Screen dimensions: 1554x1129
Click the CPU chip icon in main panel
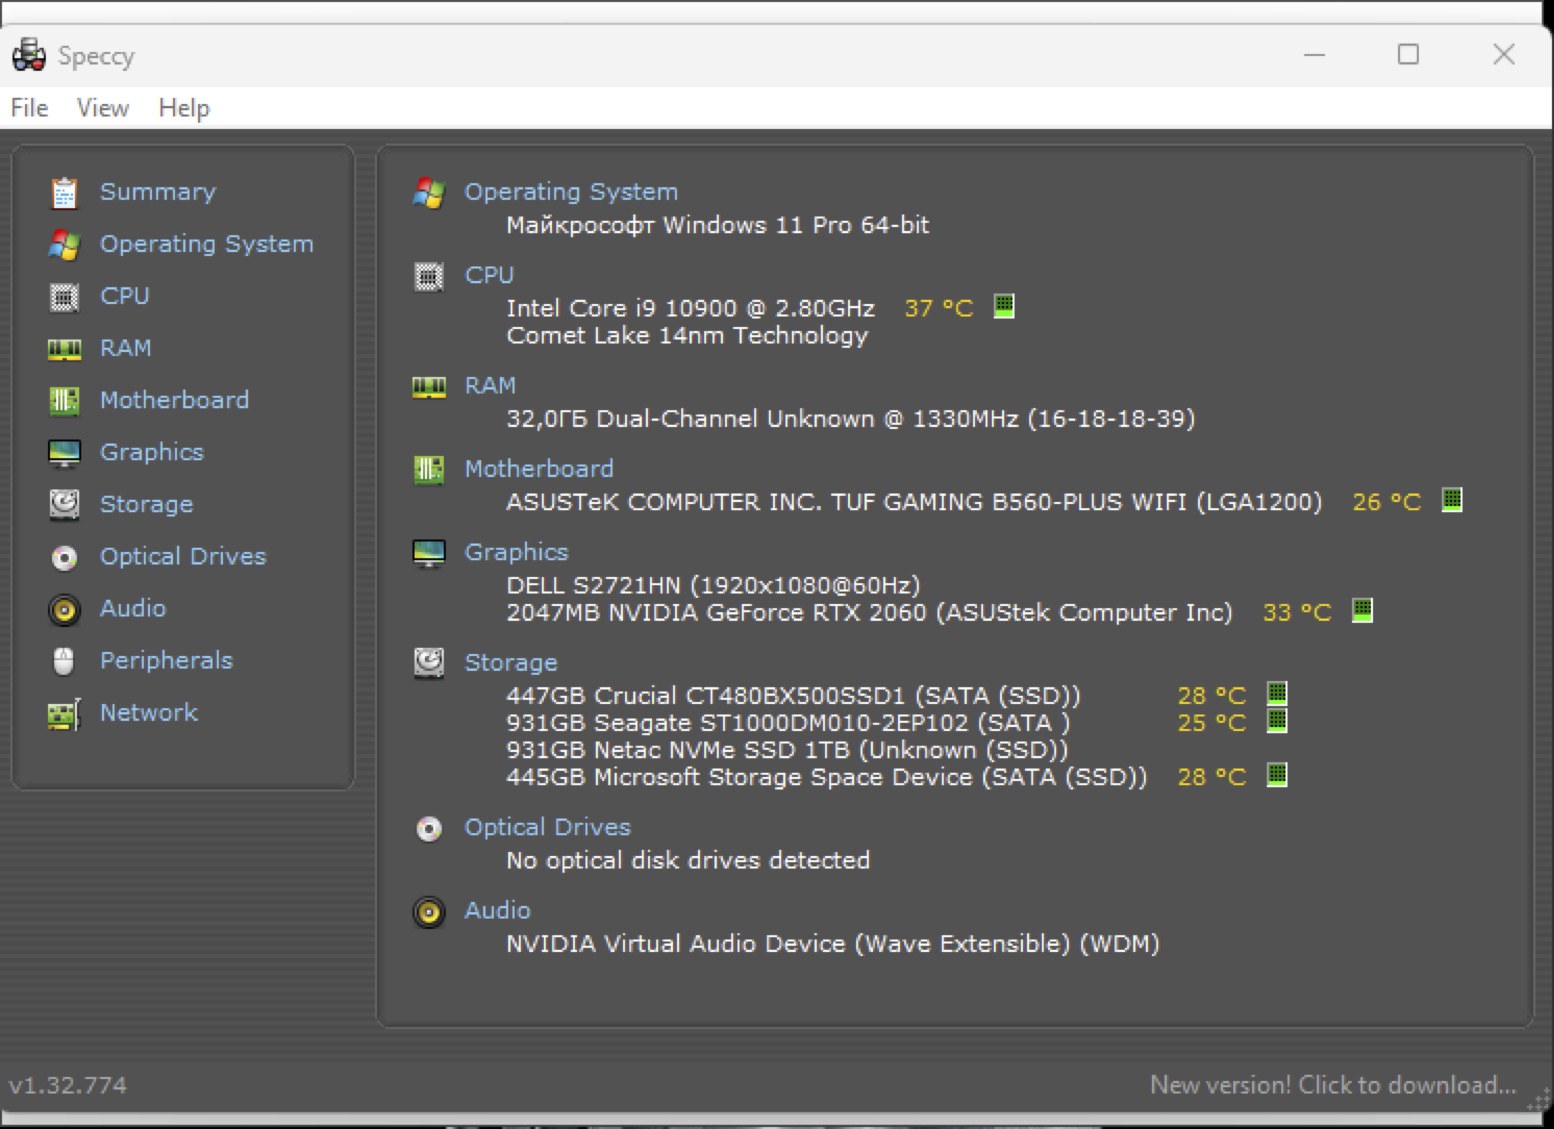click(429, 276)
